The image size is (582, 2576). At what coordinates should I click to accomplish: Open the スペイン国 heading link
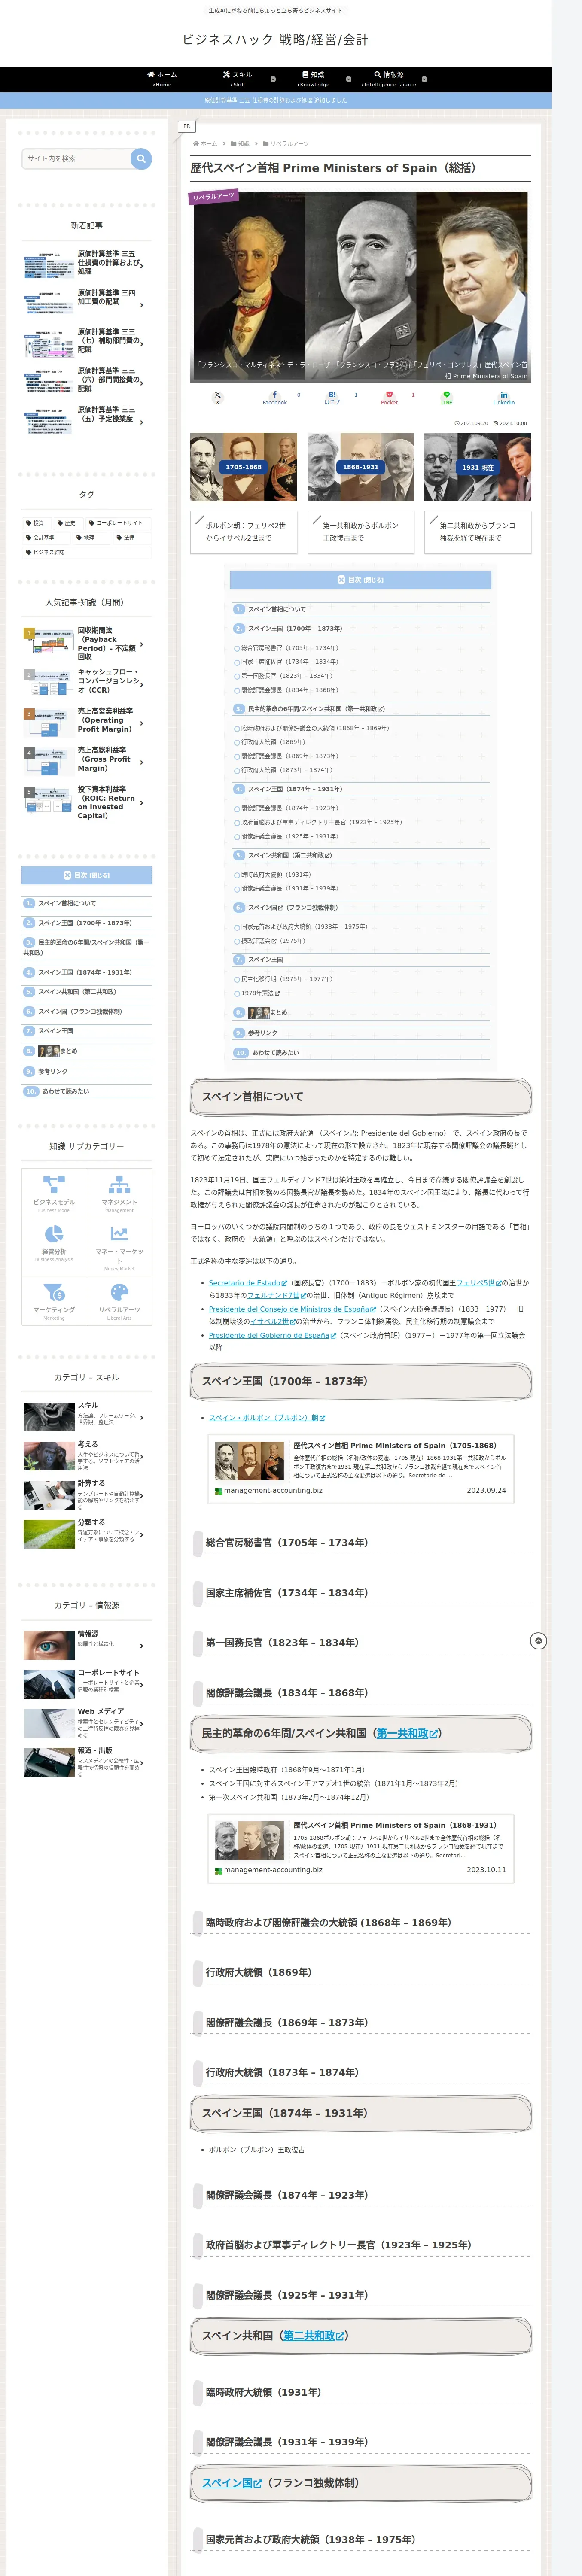231,2482
